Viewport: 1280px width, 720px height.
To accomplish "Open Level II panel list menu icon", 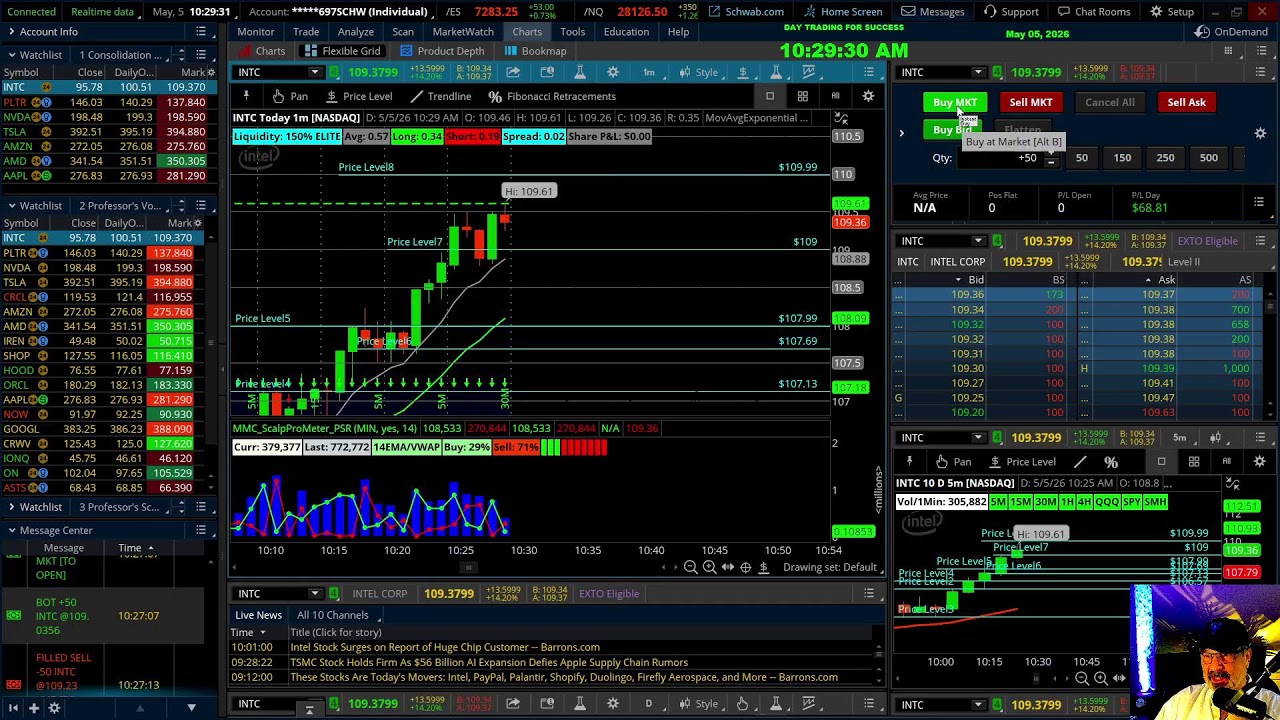I will 1260,241.
